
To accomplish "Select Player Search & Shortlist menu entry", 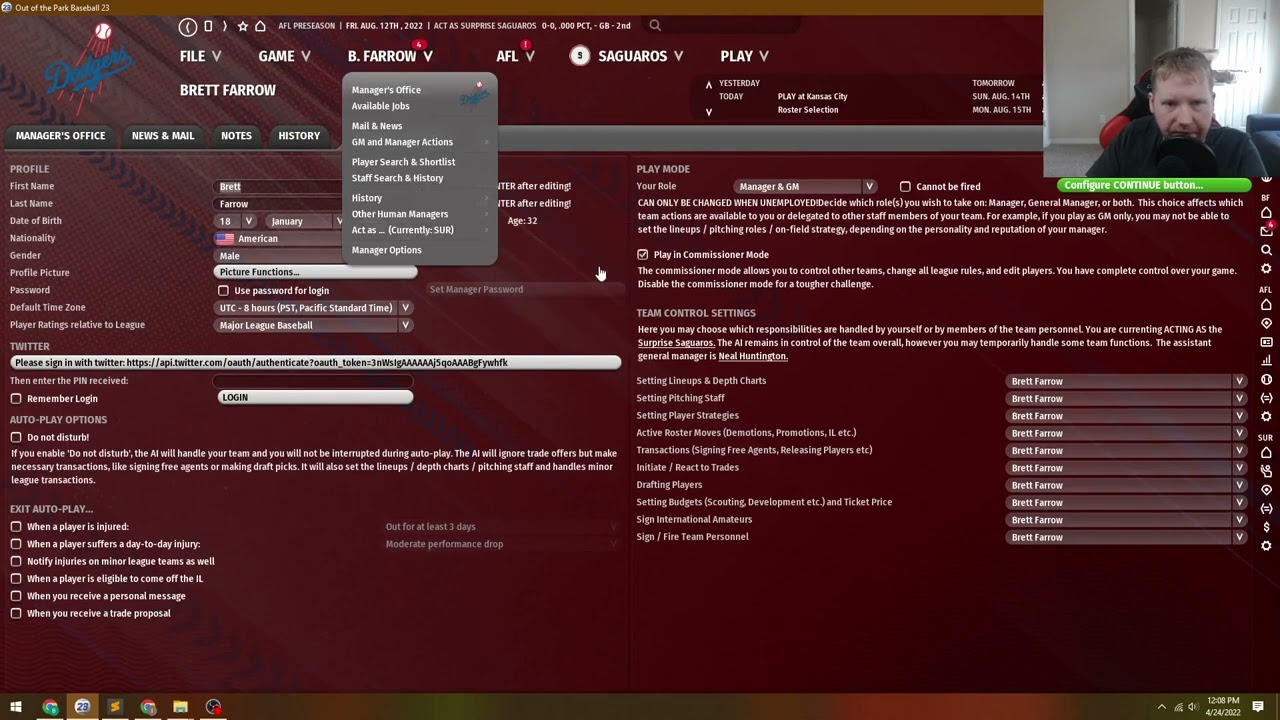I will tap(403, 162).
